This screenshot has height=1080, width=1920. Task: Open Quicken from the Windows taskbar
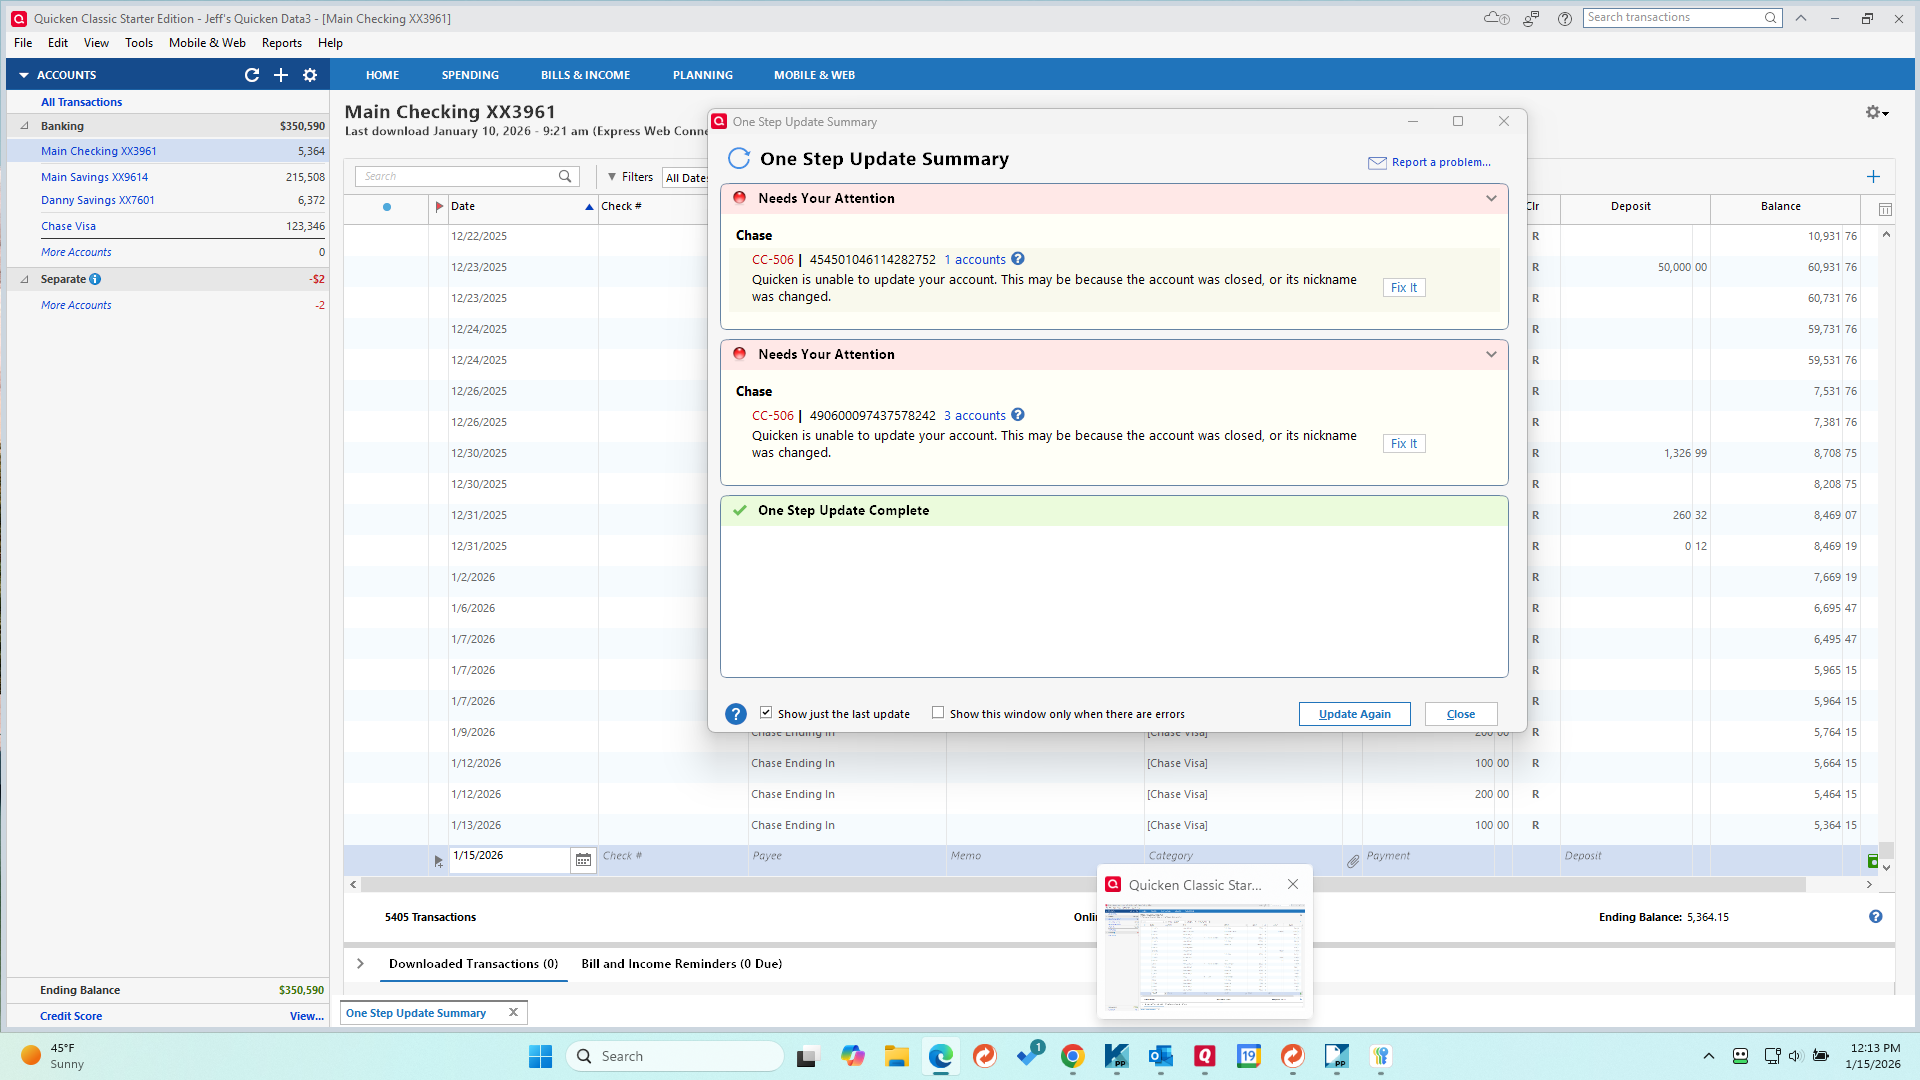1204,1056
